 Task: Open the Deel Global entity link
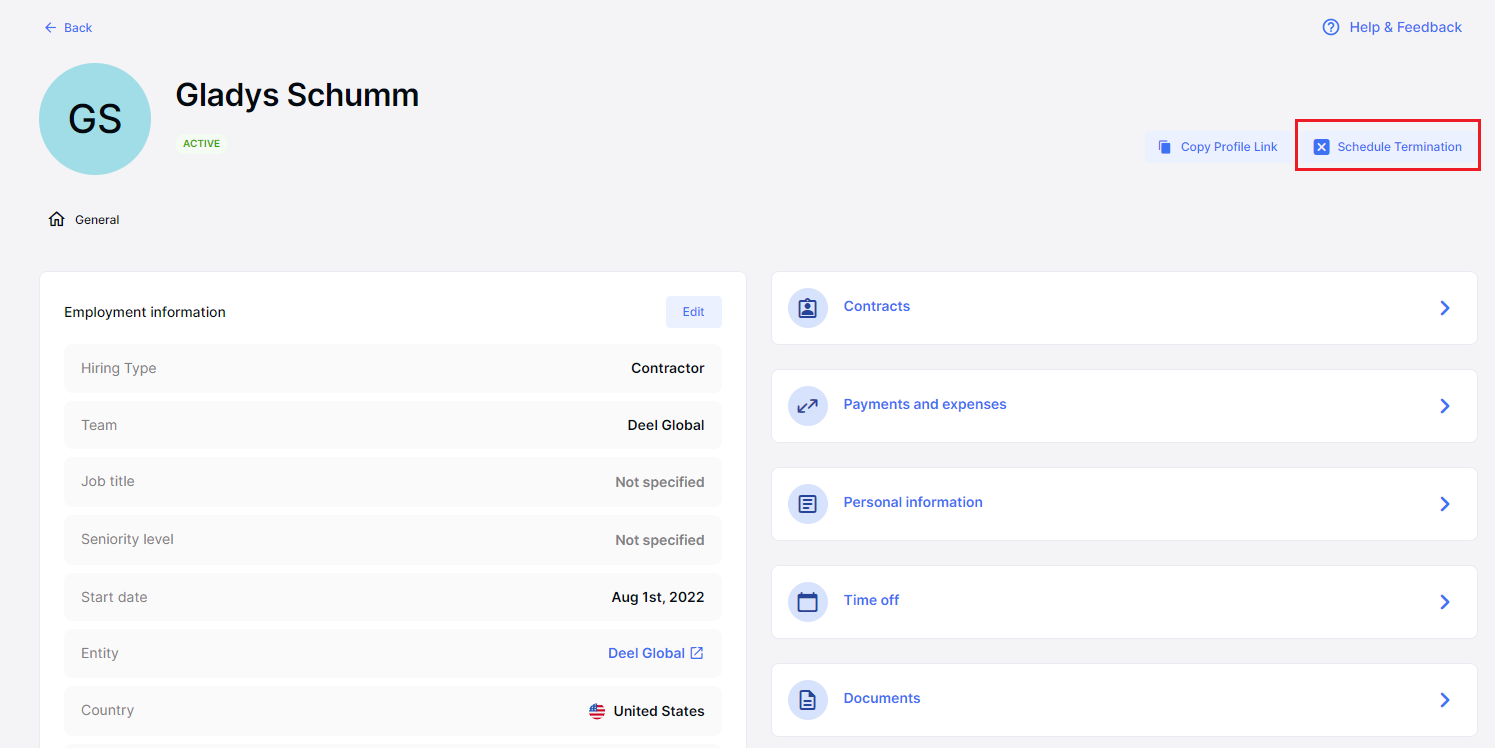point(656,653)
